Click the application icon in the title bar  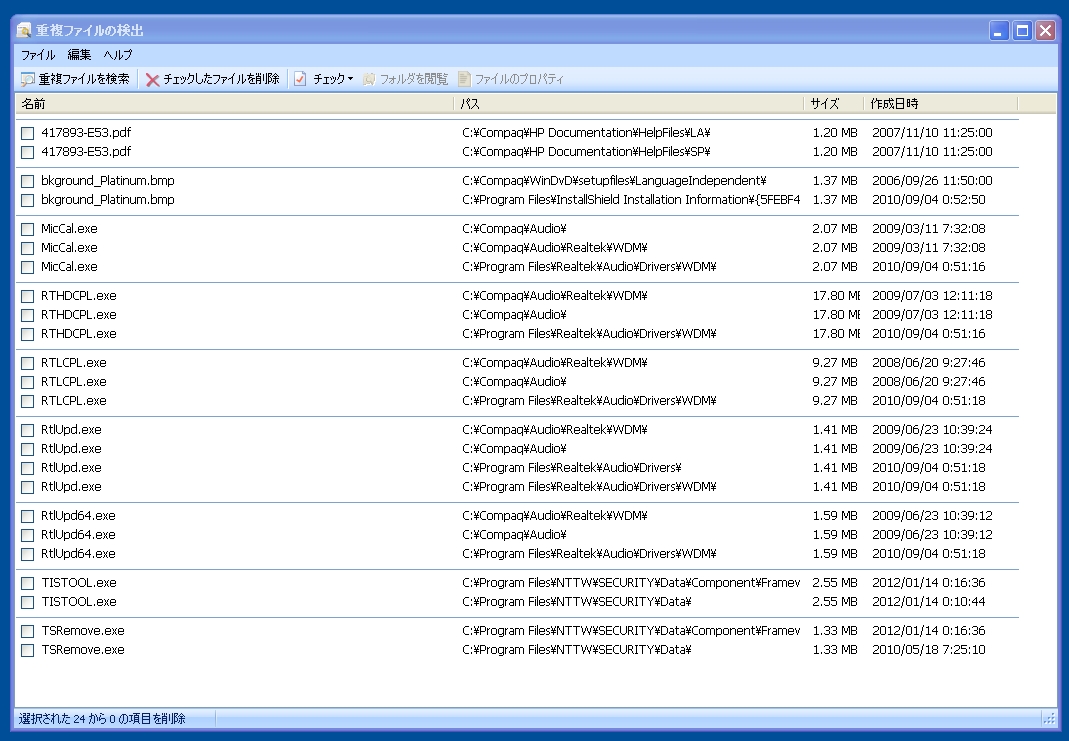click(x=24, y=31)
